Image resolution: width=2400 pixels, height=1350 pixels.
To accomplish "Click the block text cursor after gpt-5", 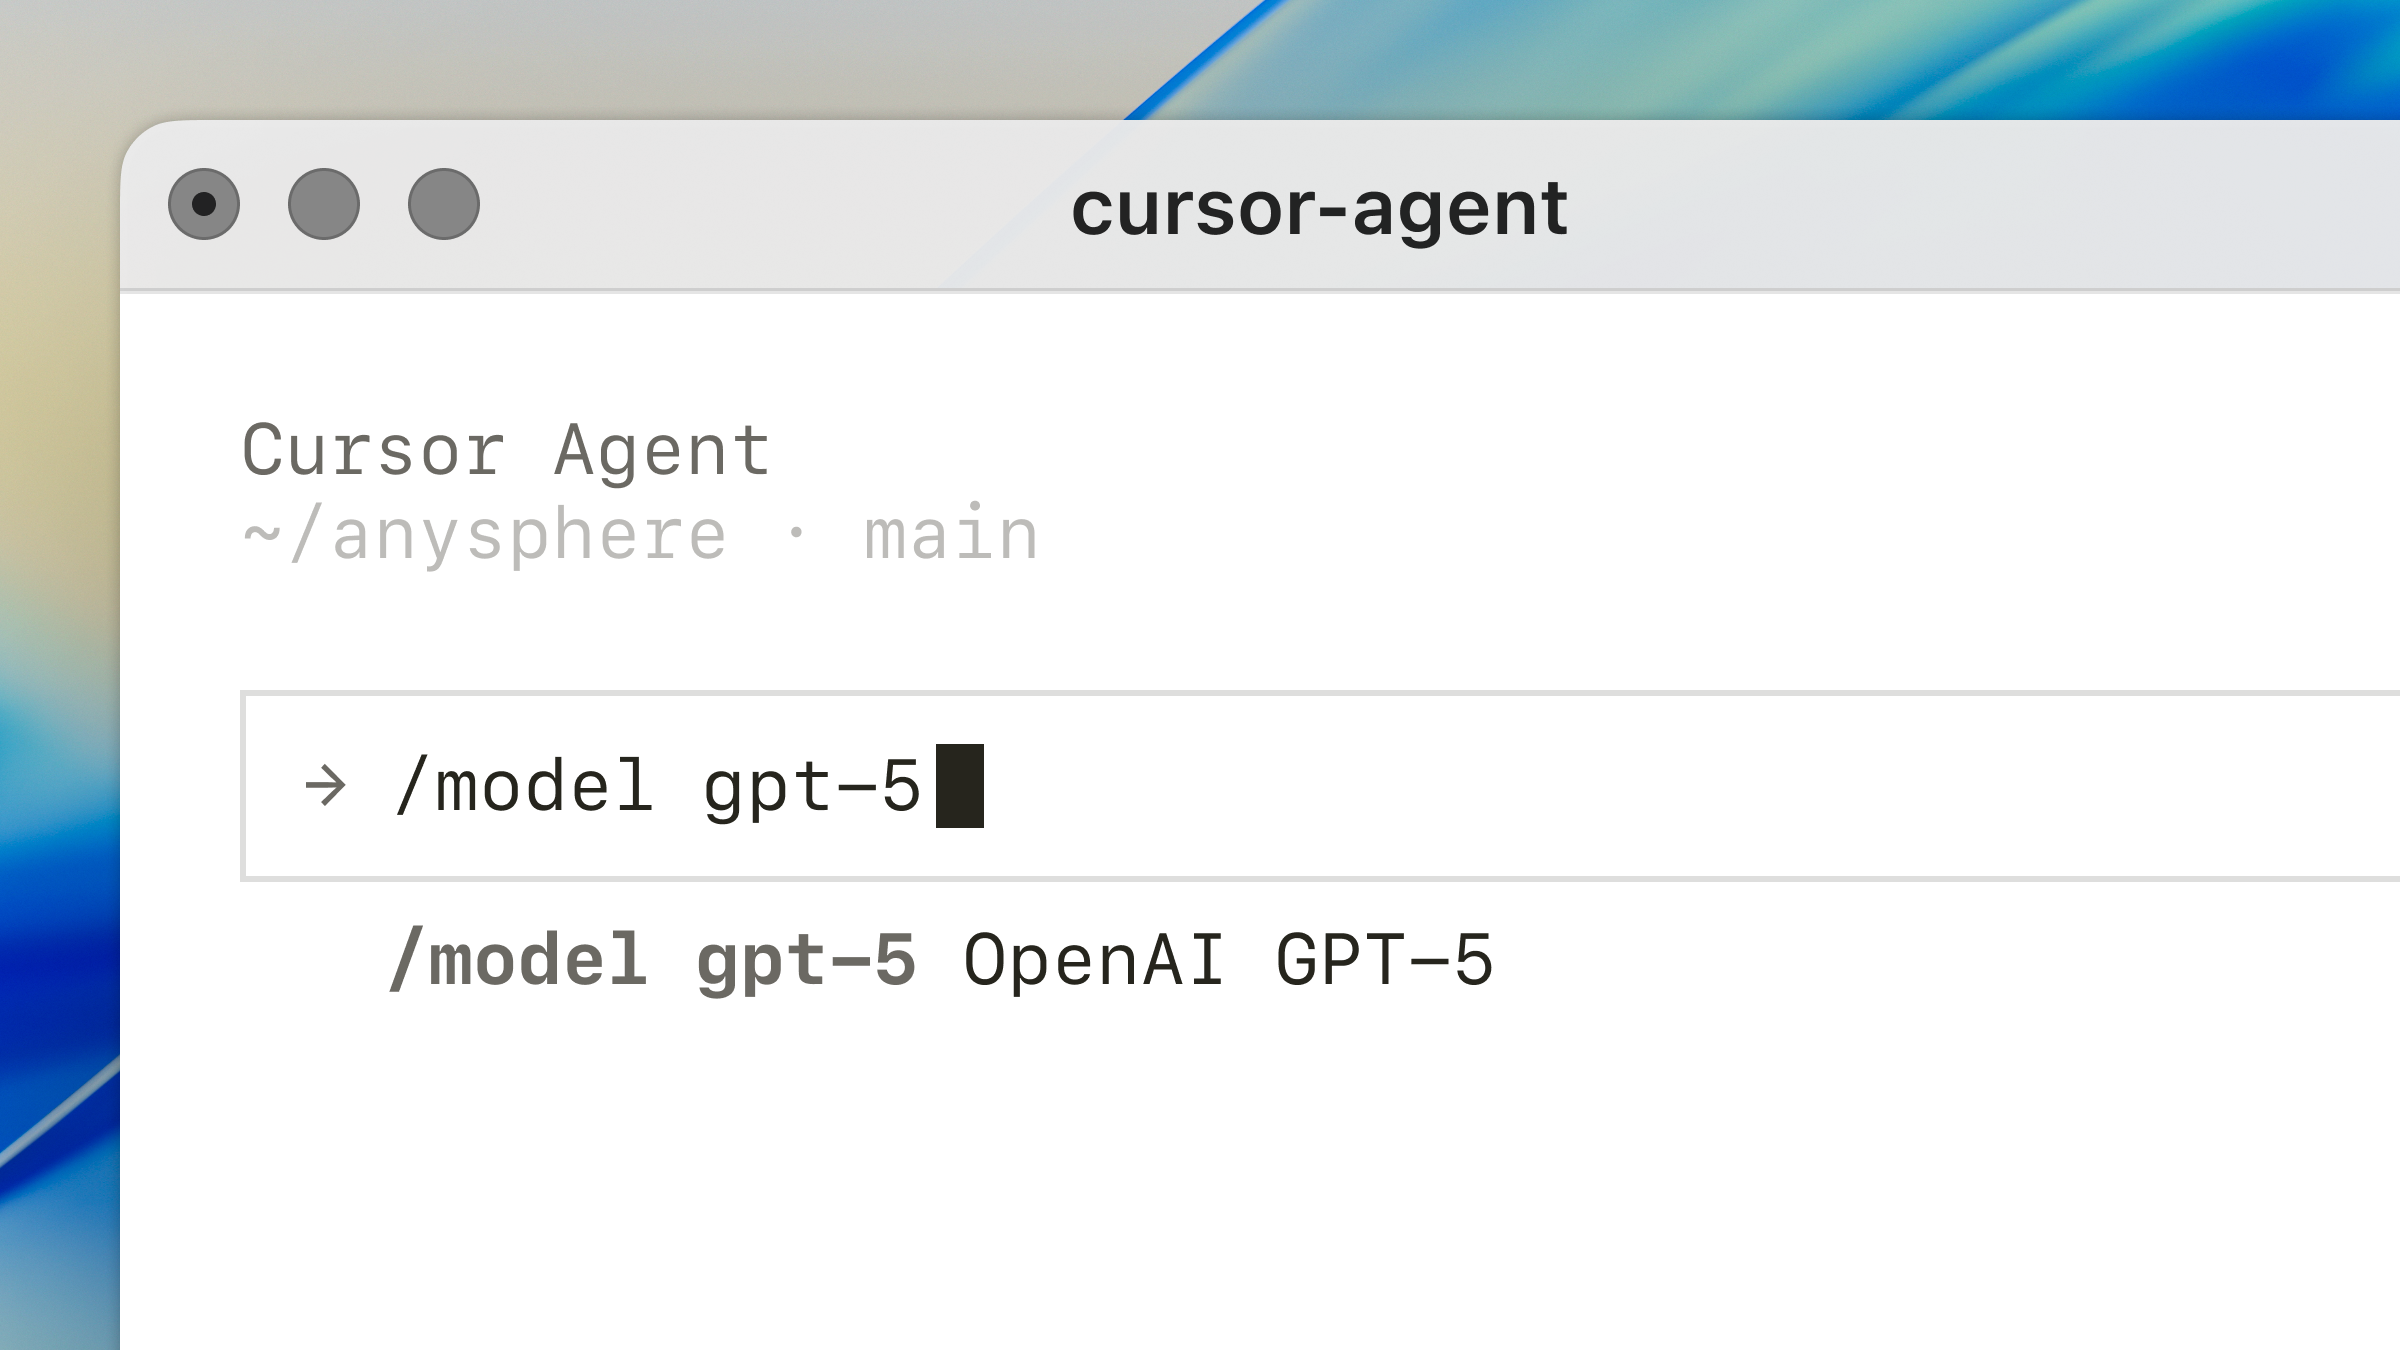I will point(959,786).
